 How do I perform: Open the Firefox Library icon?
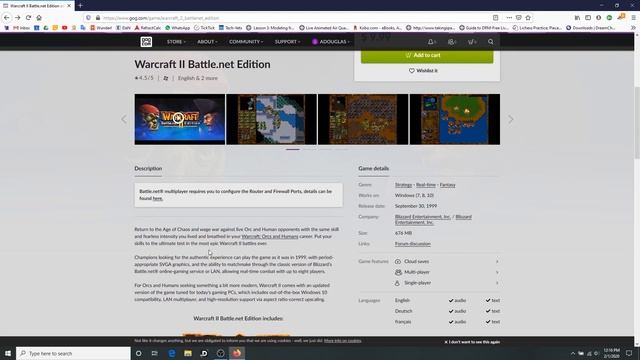click(577, 18)
